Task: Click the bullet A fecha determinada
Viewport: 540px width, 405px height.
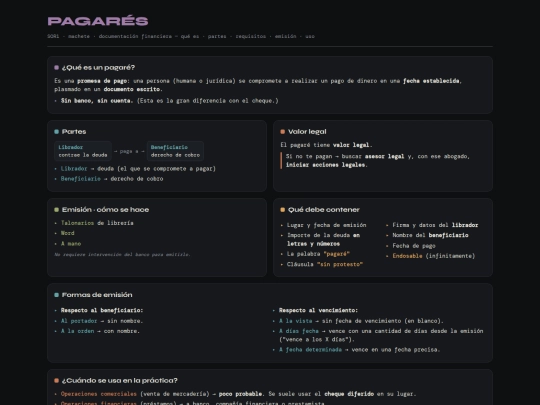Action: pos(360,350)
